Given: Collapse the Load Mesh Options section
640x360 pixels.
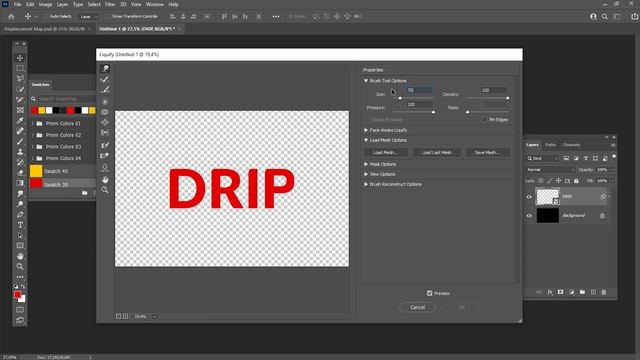Looking at the screenshot, I should [366, 140].
